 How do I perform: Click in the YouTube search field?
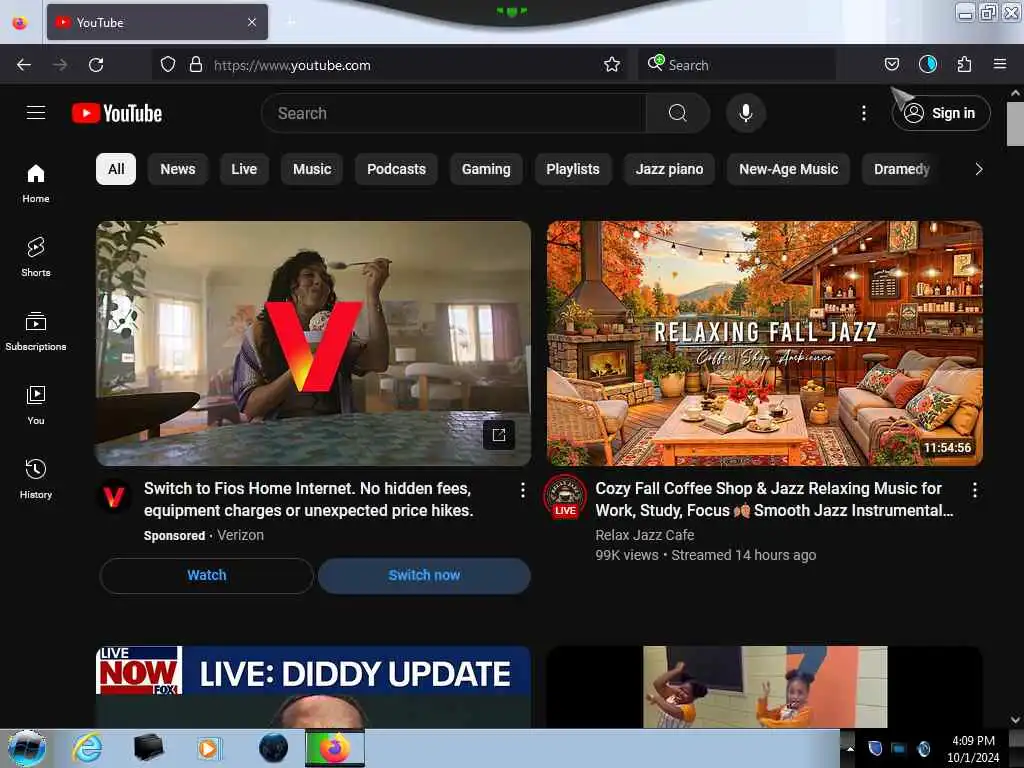[x=453, y=113]
